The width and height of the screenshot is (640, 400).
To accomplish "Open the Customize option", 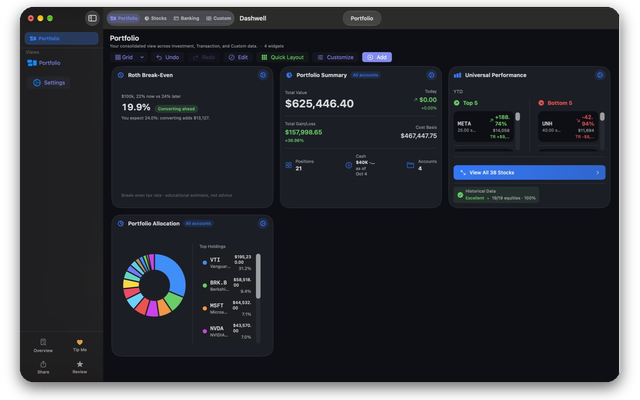I will pos(336,57).
